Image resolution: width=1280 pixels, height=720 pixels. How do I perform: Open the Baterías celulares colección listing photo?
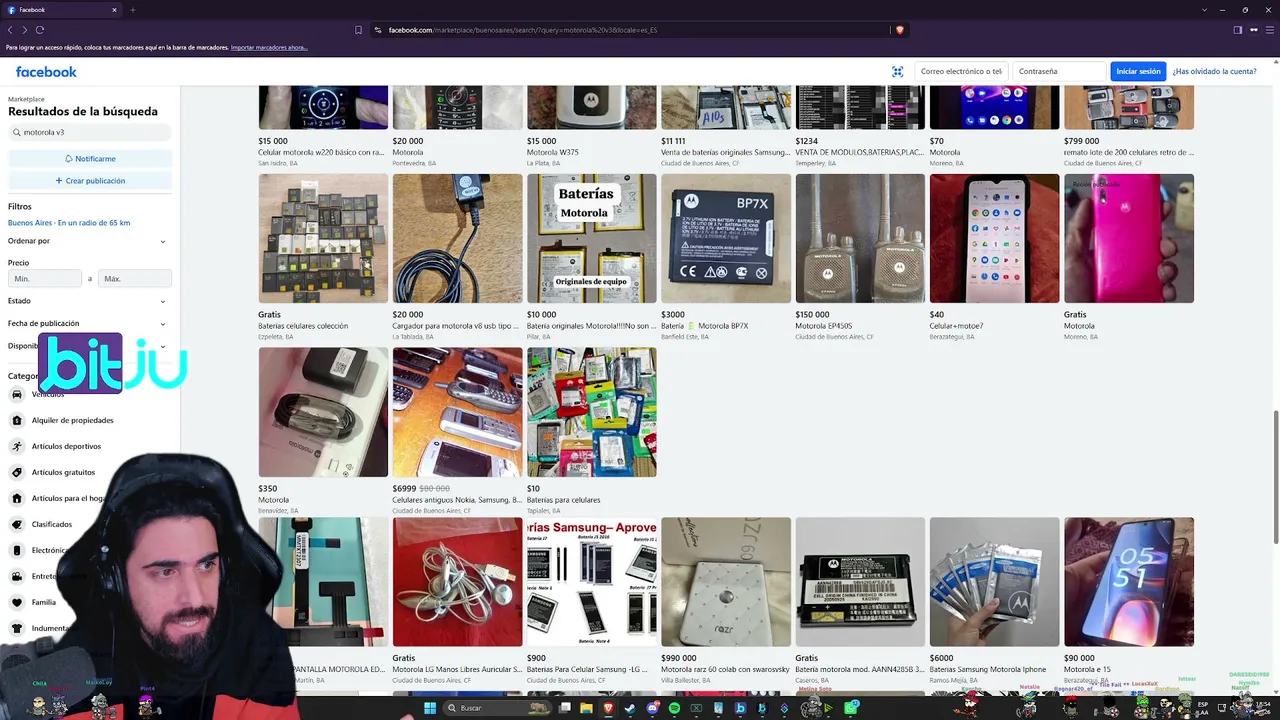pos(323,238)
